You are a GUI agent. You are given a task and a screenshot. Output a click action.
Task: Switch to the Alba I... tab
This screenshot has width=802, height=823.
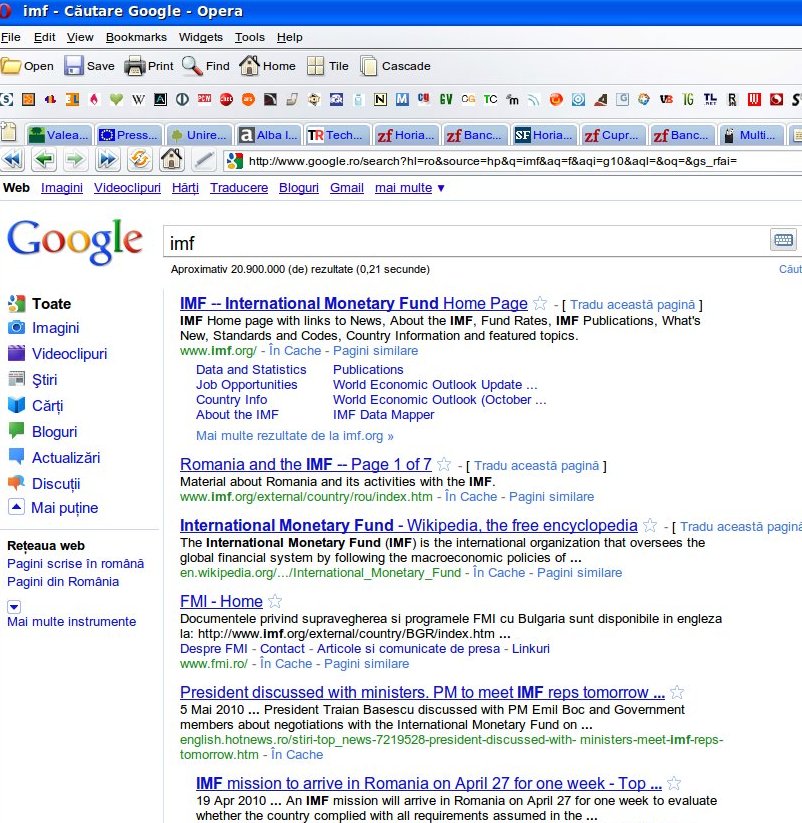pyautogui.click(x=269, y=135)
